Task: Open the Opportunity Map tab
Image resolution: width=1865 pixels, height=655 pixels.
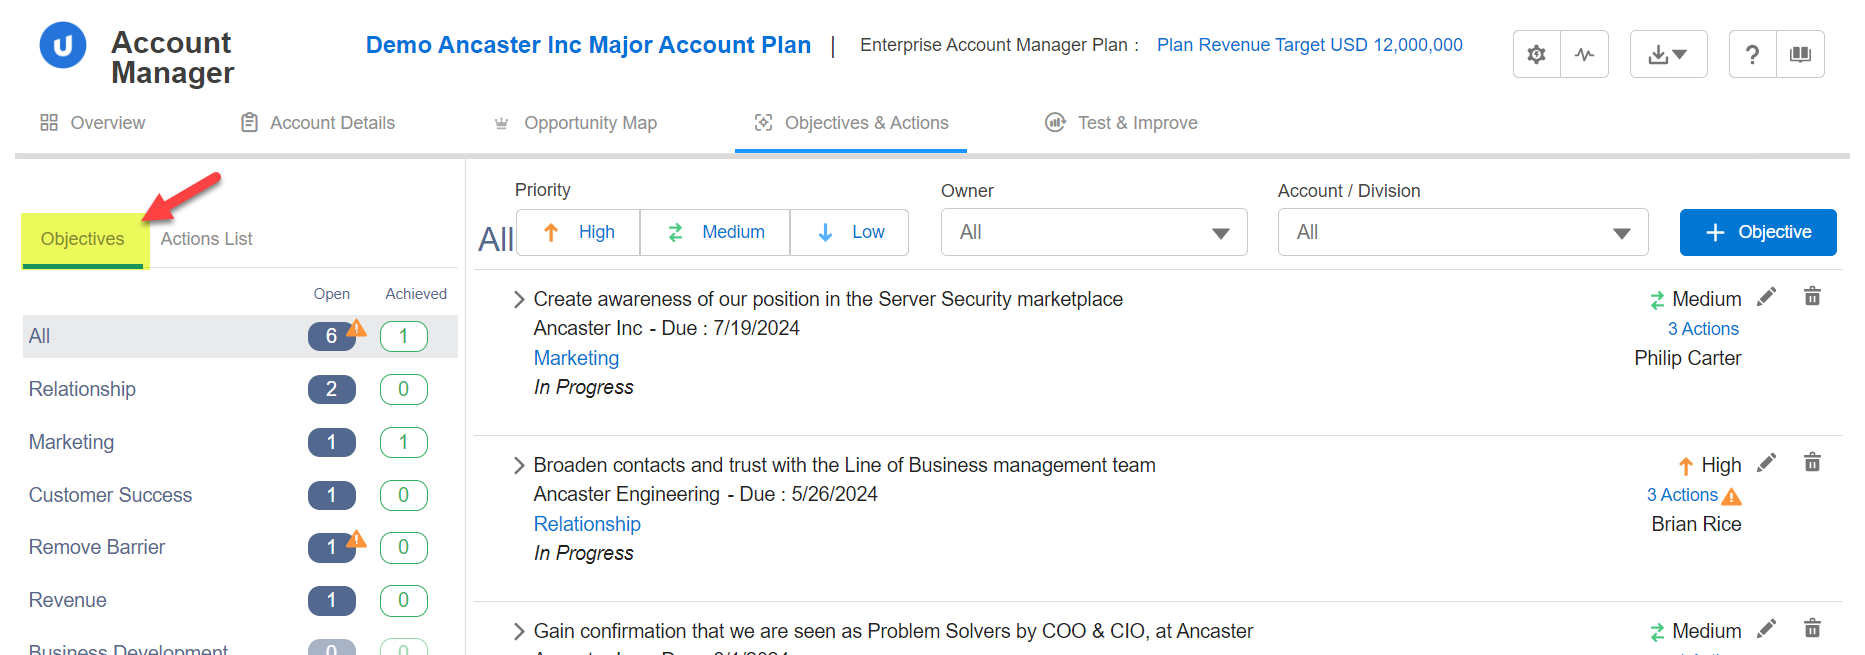Action: 575,123
